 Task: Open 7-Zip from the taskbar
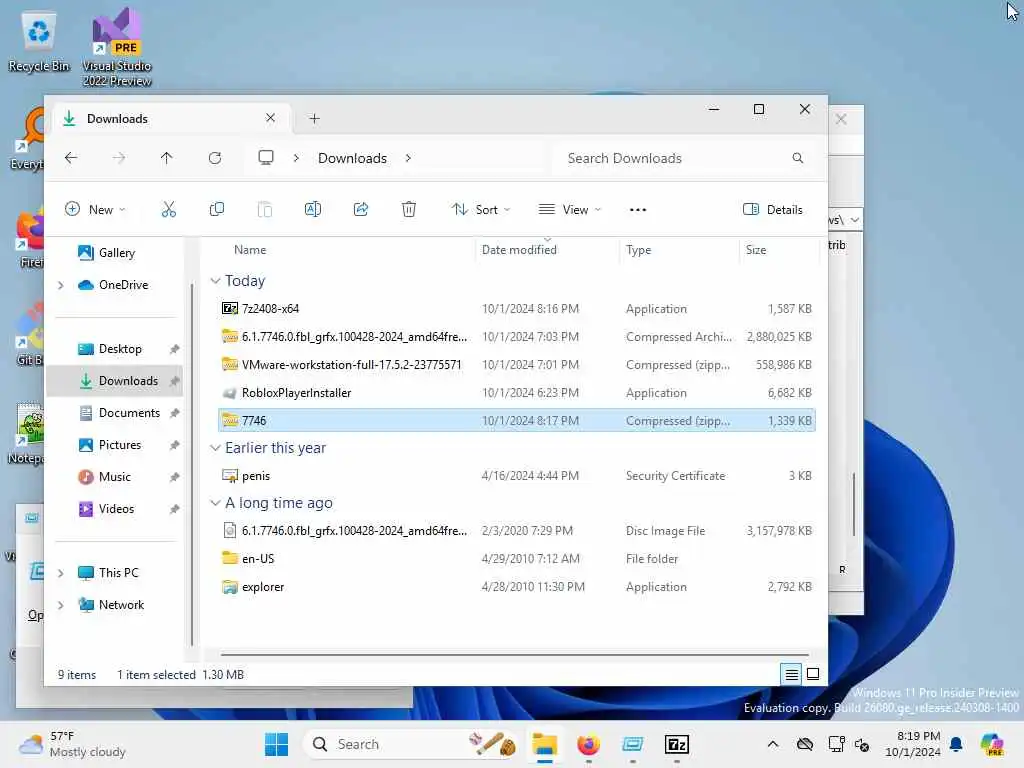point(677,744)
